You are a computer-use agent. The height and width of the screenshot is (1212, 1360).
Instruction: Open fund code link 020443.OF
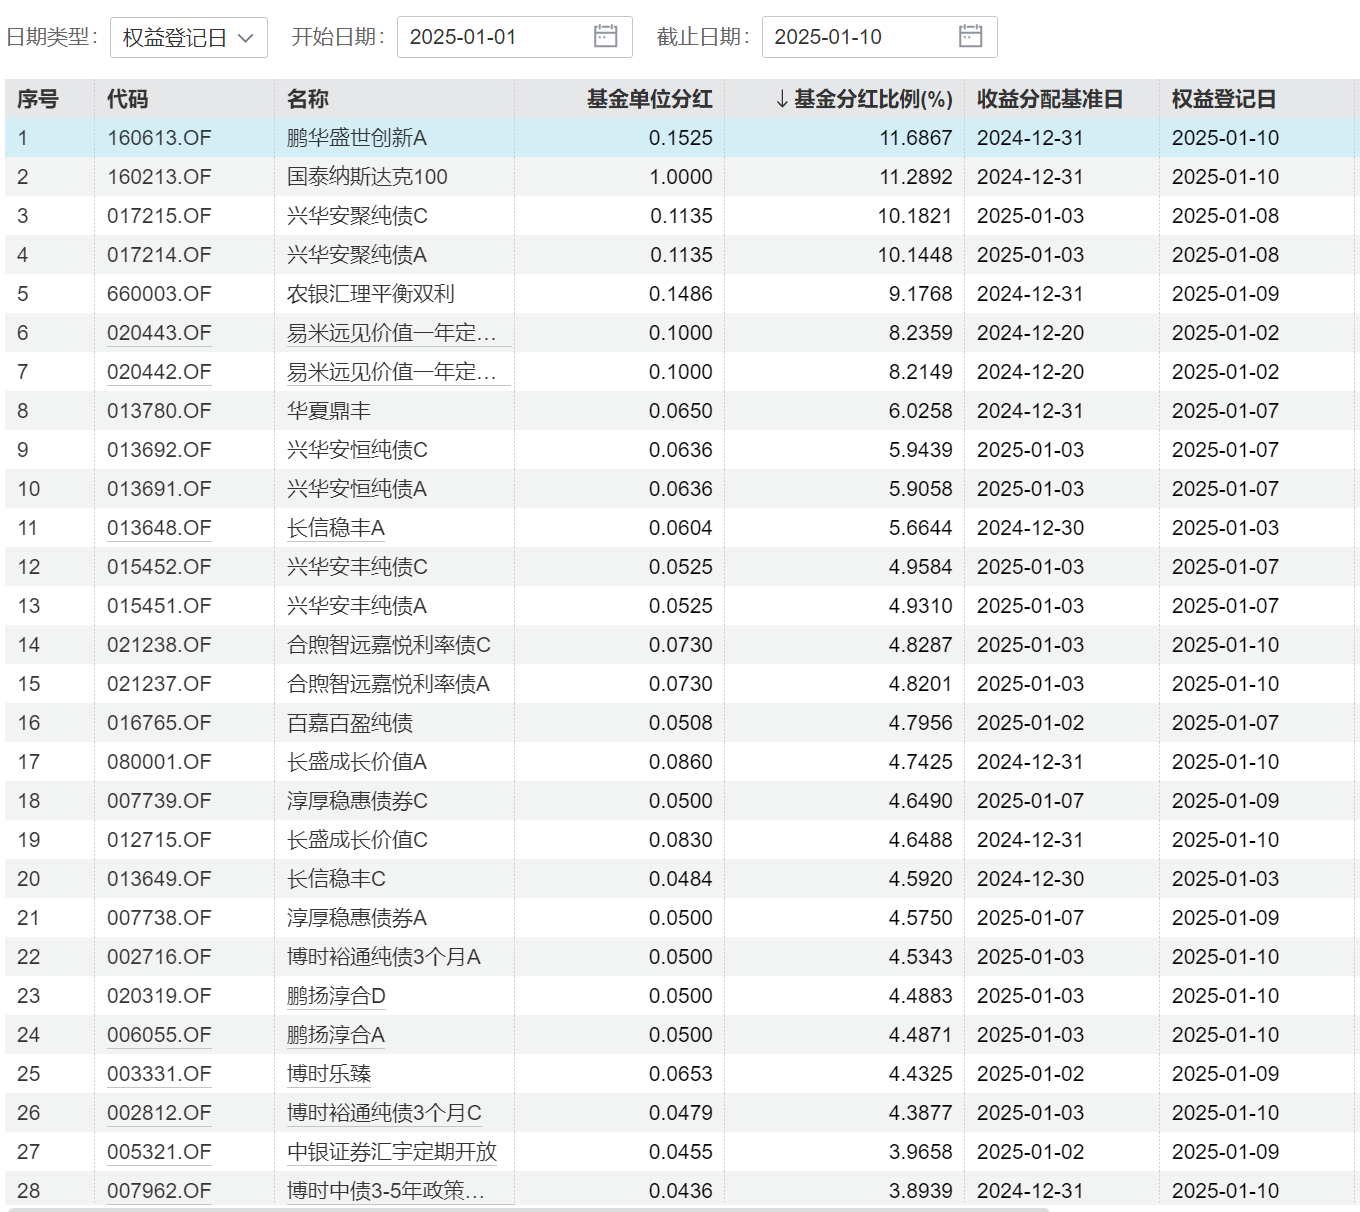pos(159,333)
